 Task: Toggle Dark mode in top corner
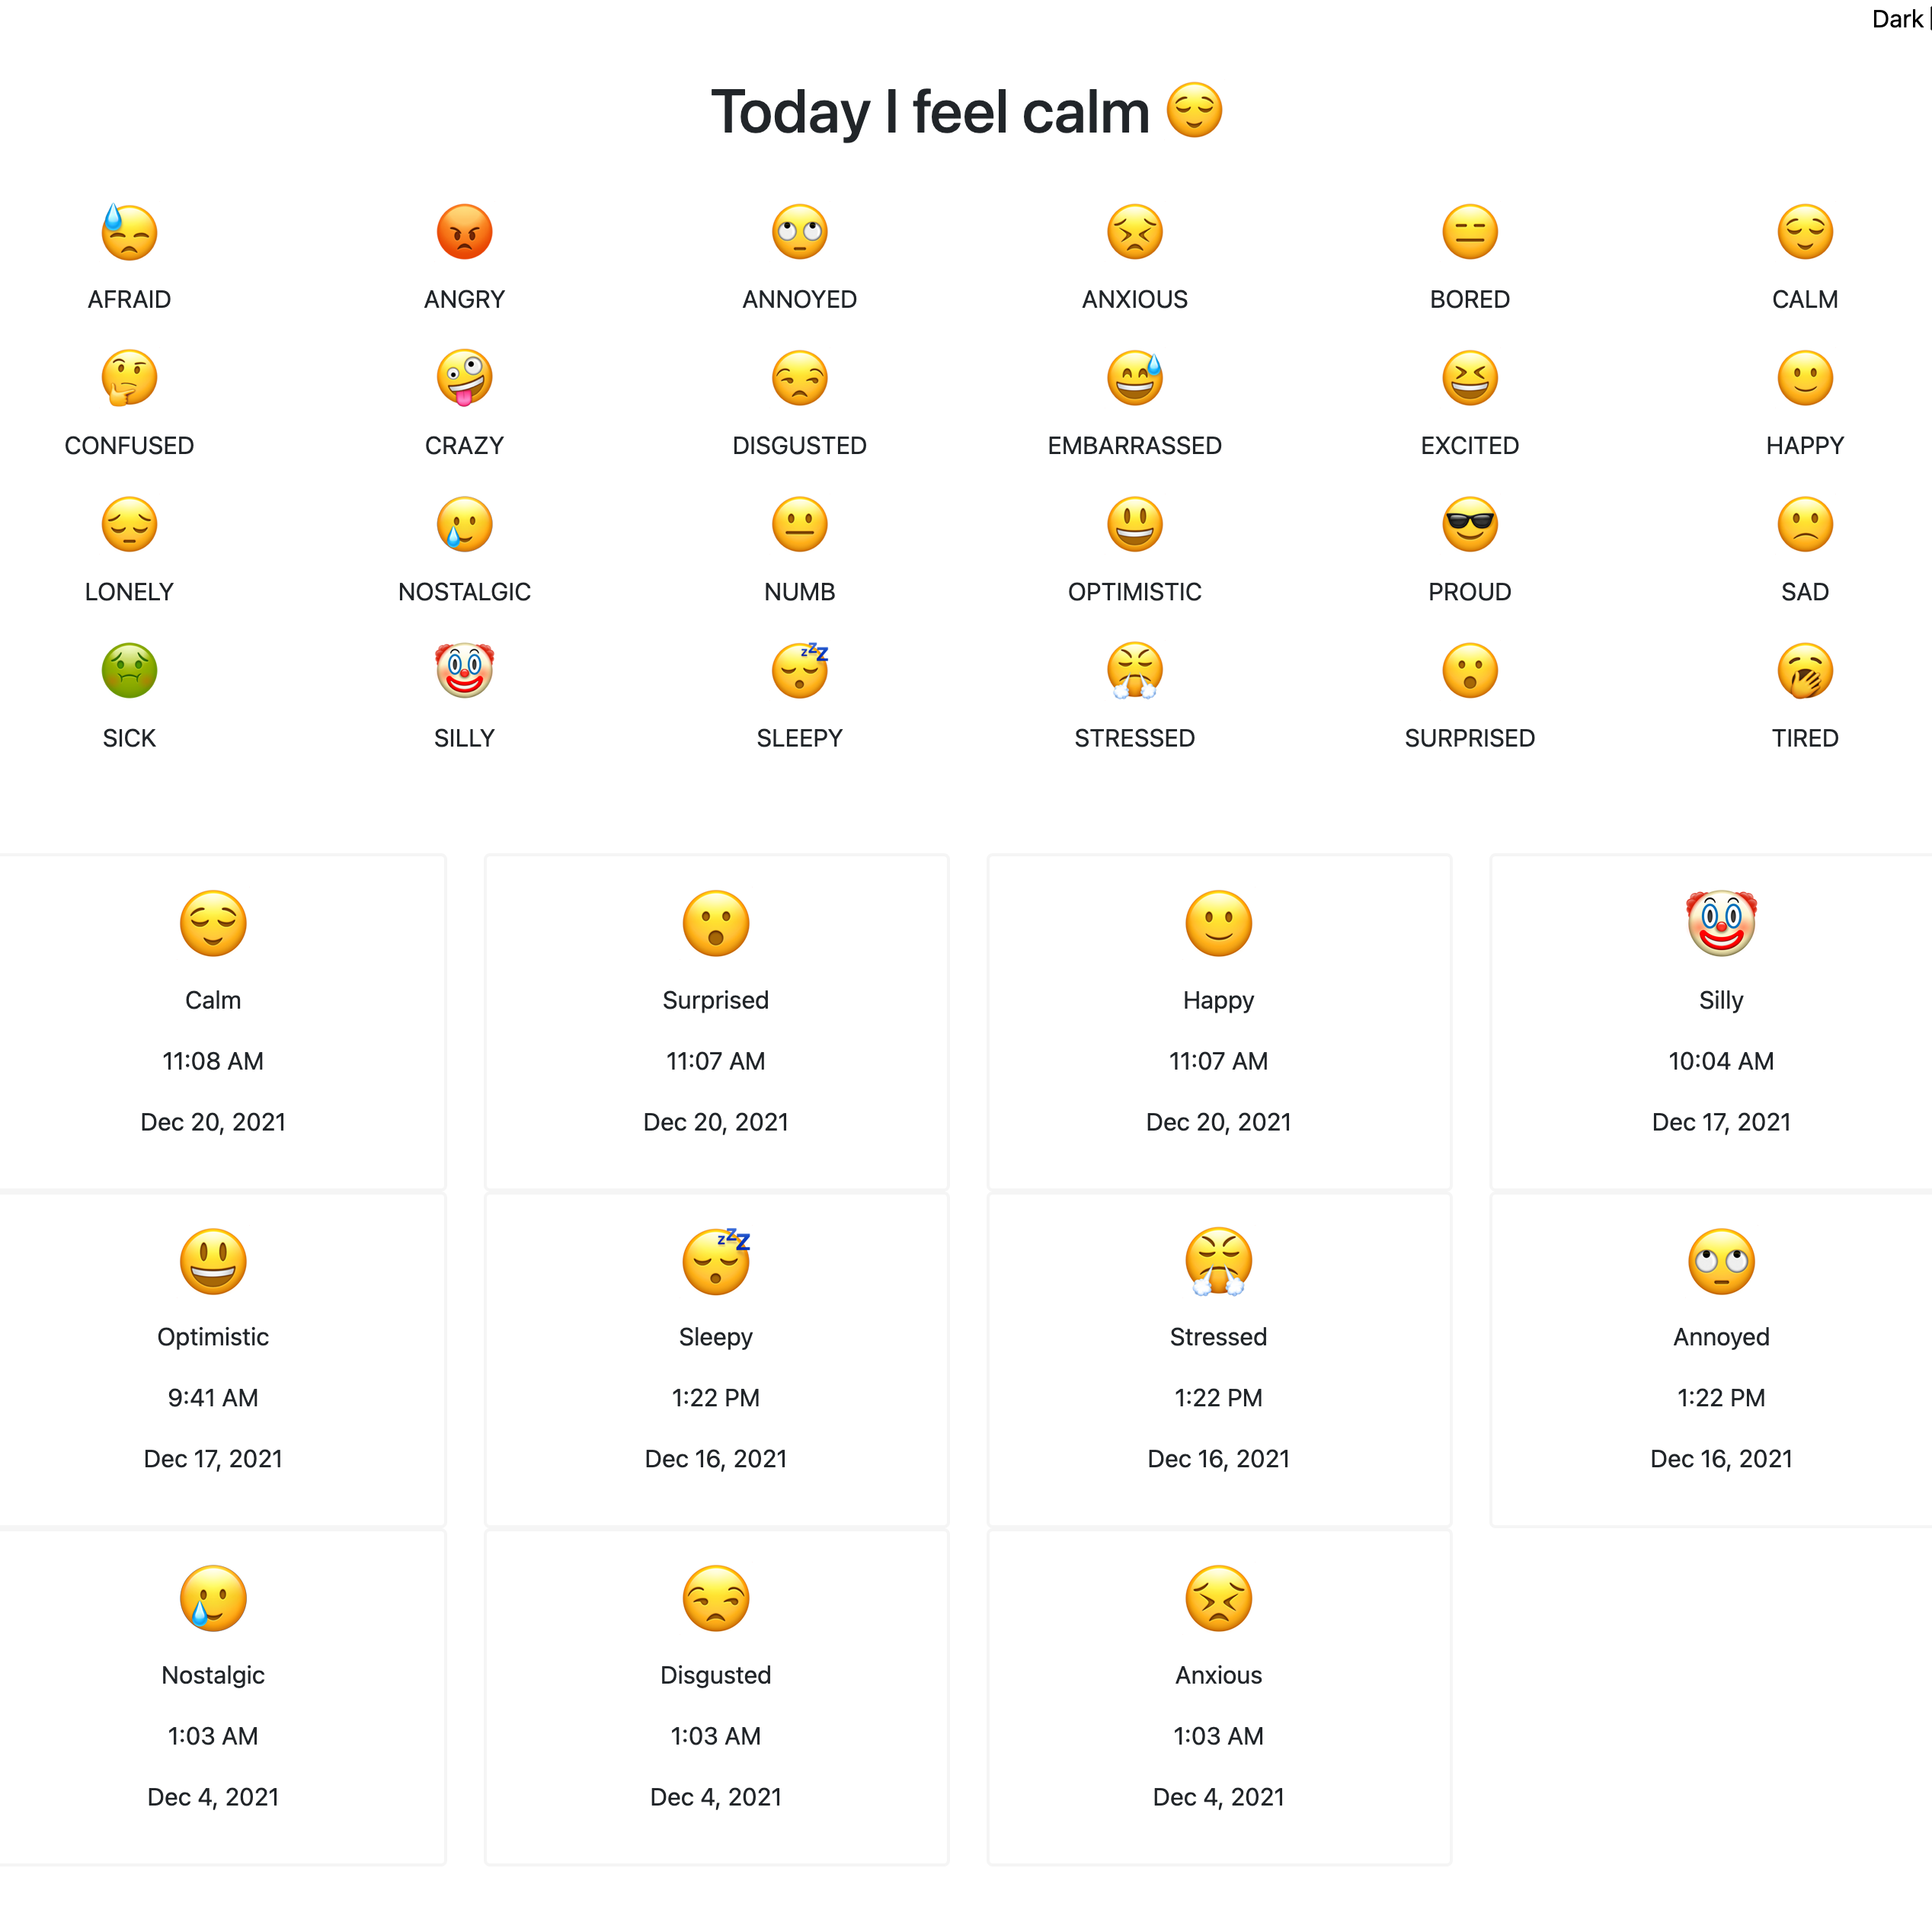(1897, 19)
